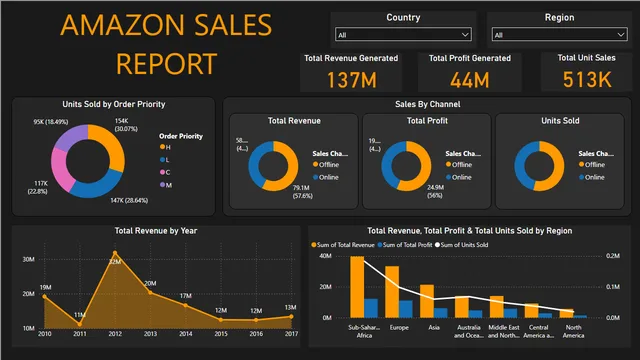The image size is (640, 360).
Task: Click the 2015 data point at 12M
Action: (x=221, y=320)
